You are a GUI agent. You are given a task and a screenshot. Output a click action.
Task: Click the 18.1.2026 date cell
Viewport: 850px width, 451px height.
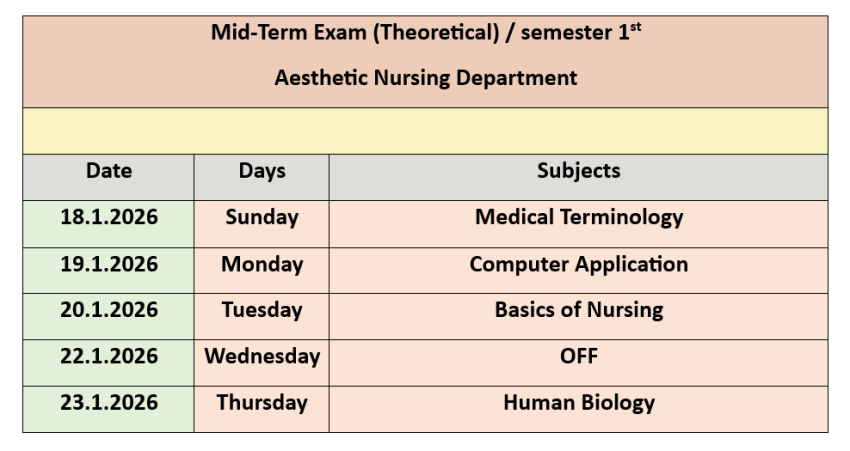click(x=109, y=217)
